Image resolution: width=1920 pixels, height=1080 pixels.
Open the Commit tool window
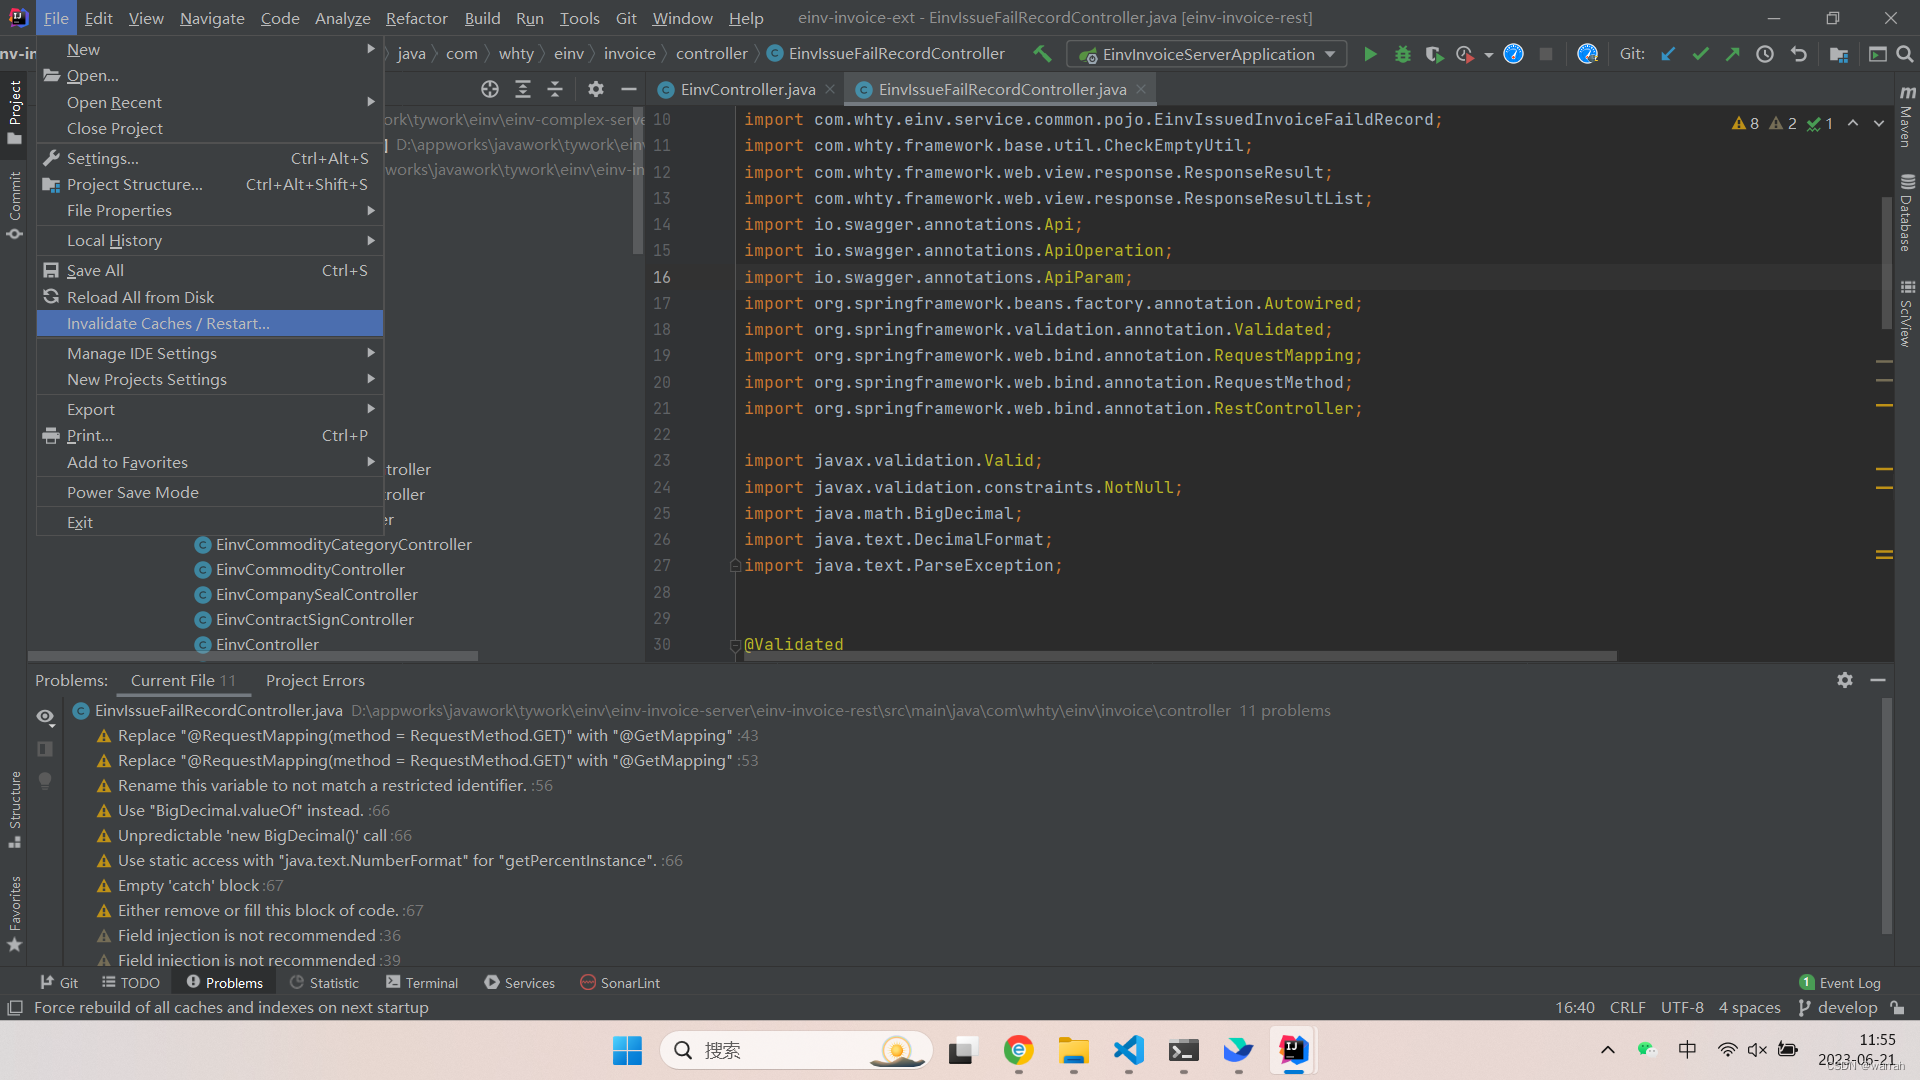coord(14,205)
